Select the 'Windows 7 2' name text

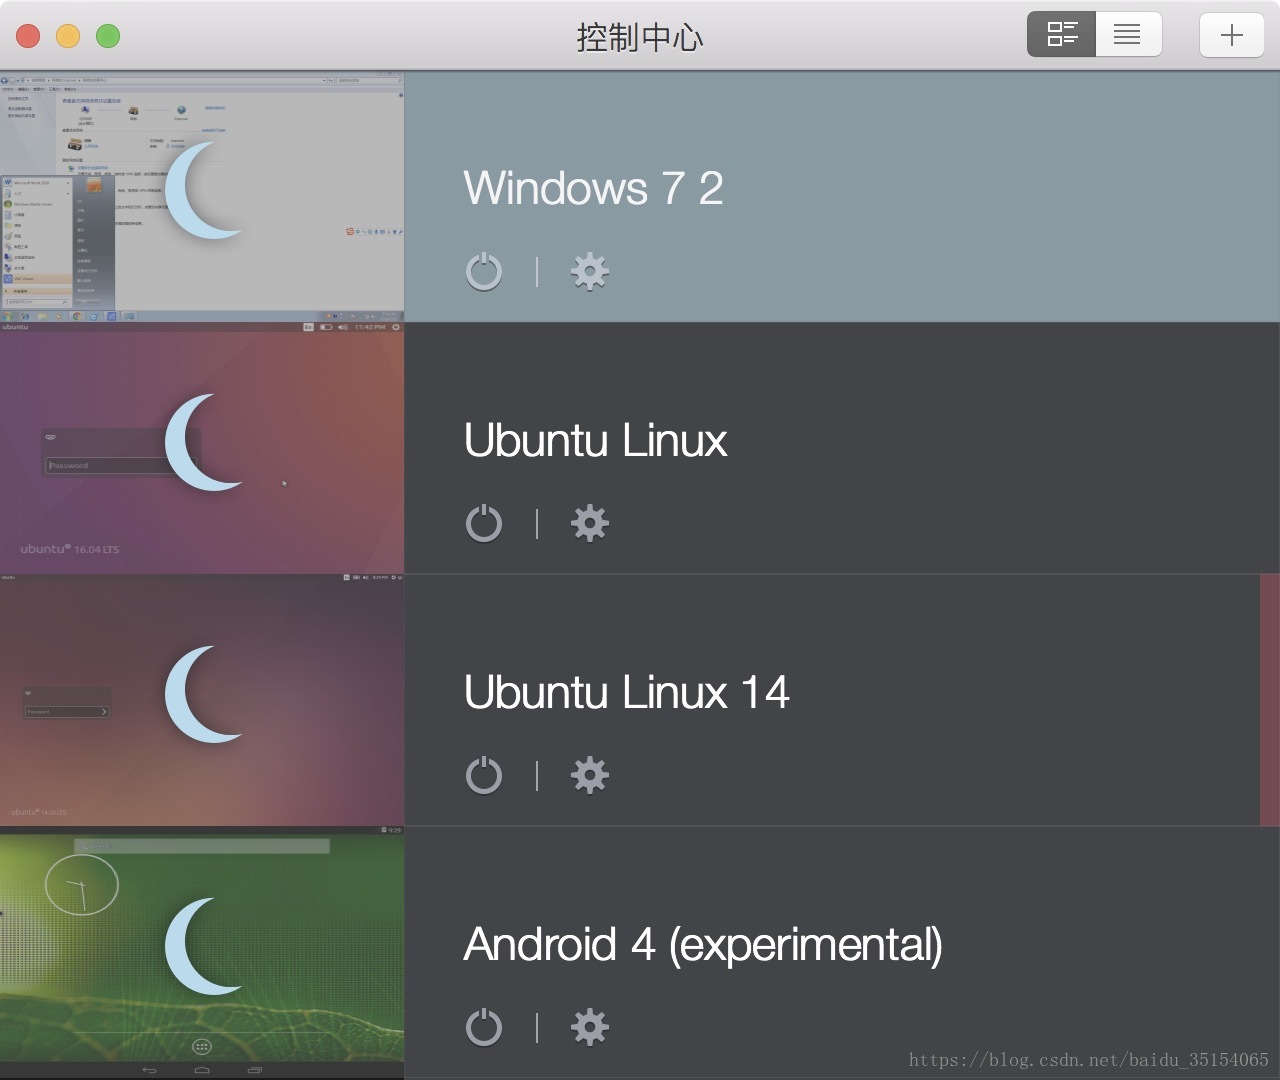pos(594,188)
